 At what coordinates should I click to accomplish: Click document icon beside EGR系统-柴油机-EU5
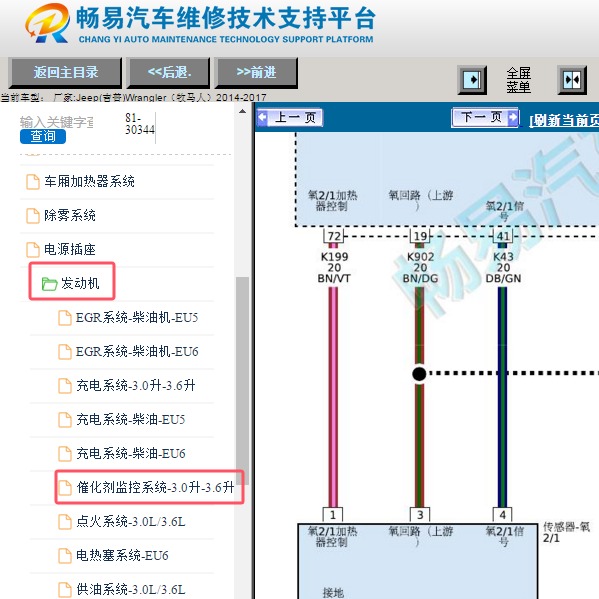65,318
